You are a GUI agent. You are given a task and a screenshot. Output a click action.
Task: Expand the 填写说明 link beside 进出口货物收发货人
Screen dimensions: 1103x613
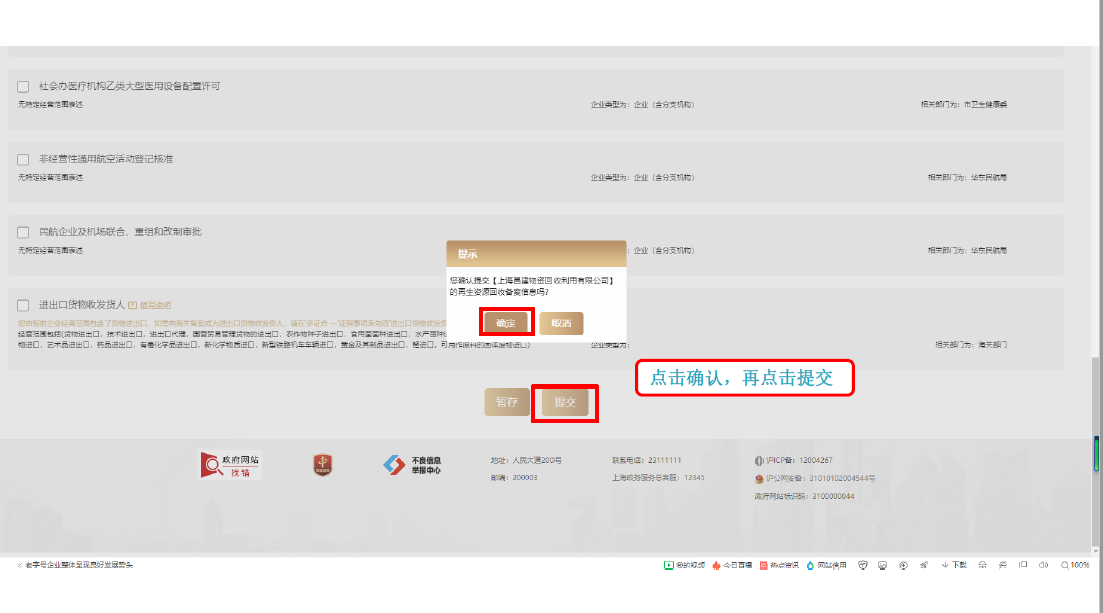point(149,305)
